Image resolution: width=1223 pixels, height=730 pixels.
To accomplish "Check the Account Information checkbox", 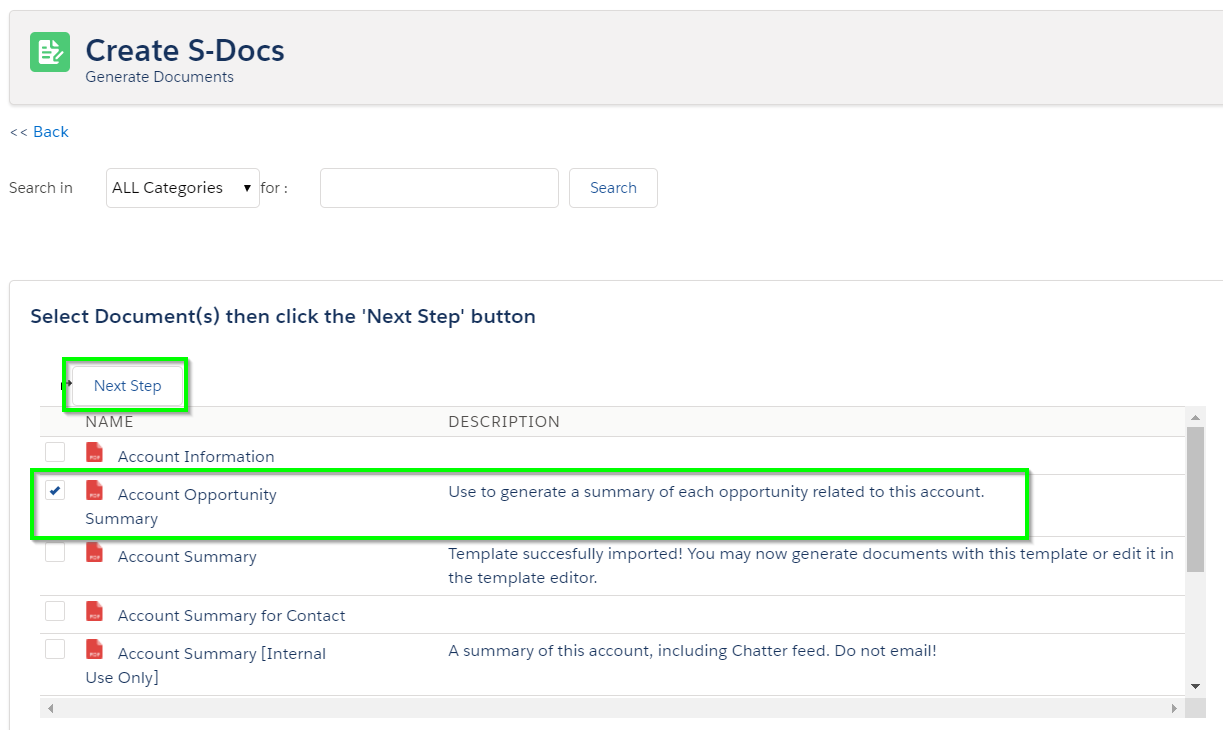I will [55, 451].
